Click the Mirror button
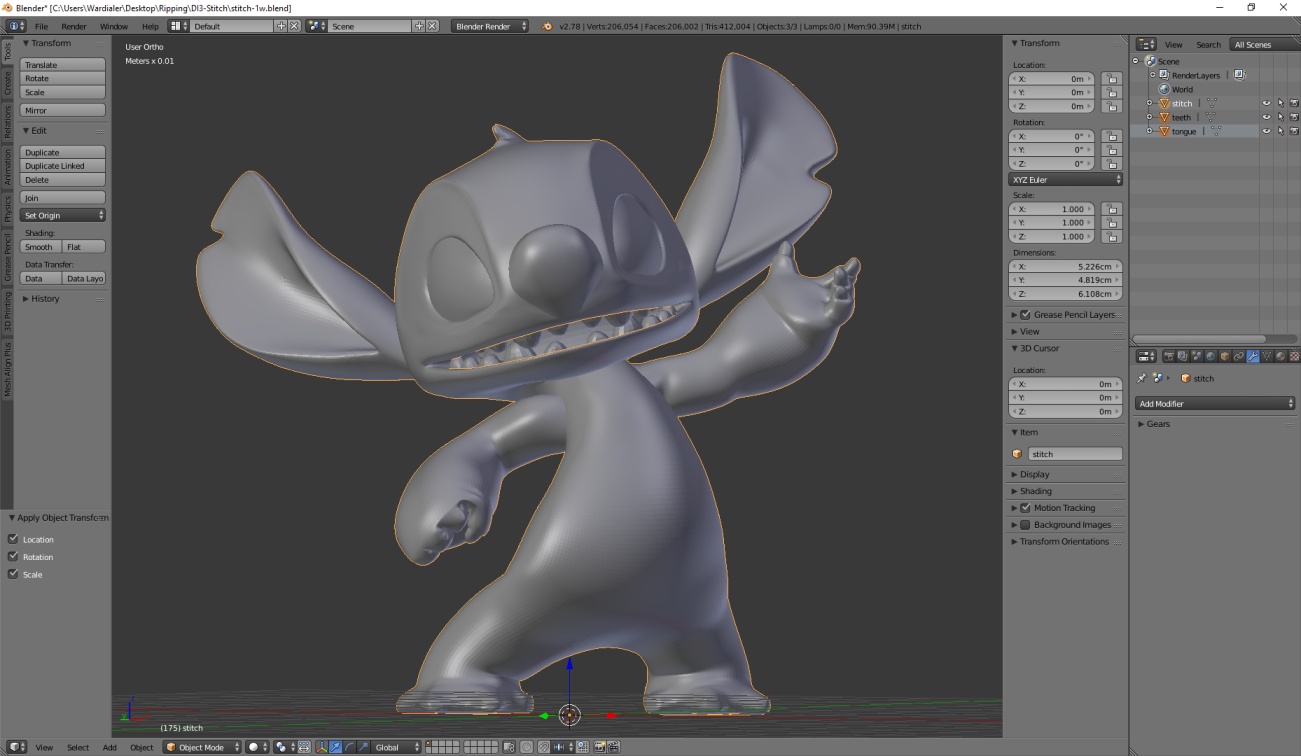This screenshot has width=1301, height=756. tap(63, 110)
